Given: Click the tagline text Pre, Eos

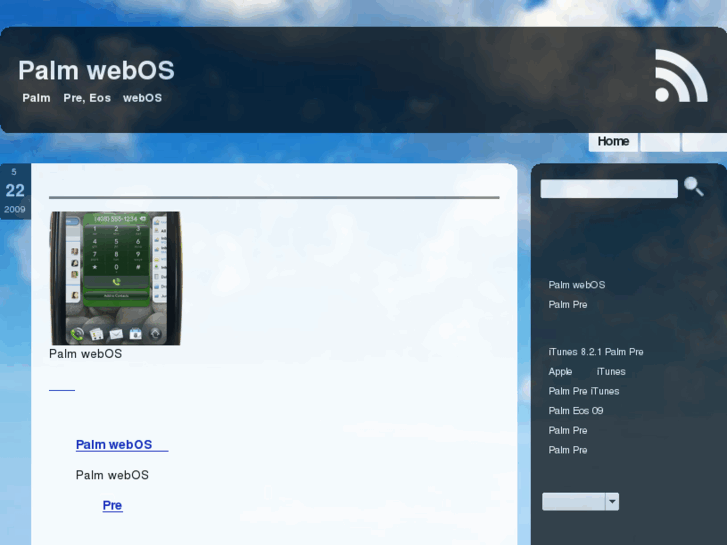Looking at the screenshot, I should click(87, 98).
